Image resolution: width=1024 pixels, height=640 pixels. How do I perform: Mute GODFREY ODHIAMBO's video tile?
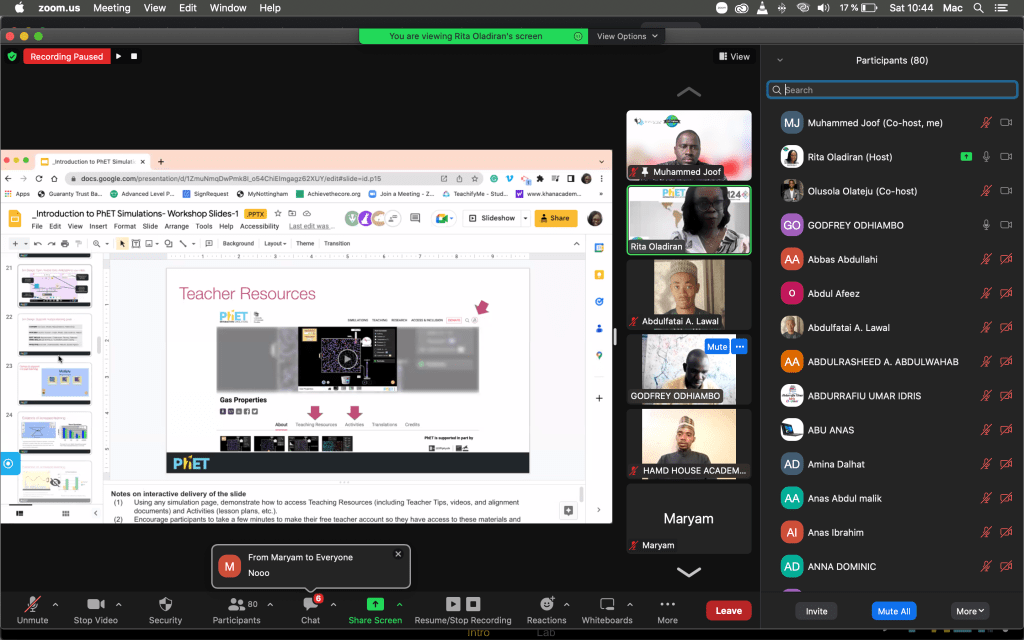(x=716, y=347)
